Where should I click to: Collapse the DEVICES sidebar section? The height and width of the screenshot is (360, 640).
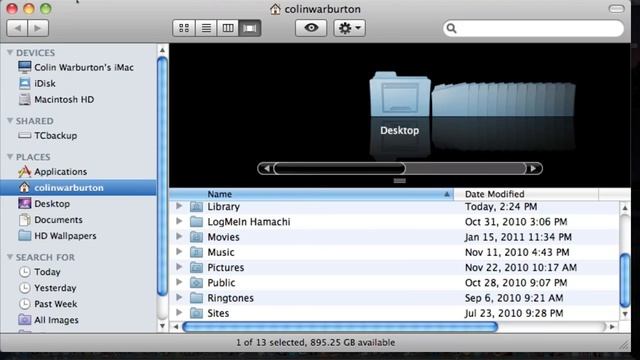coord(10,53)
